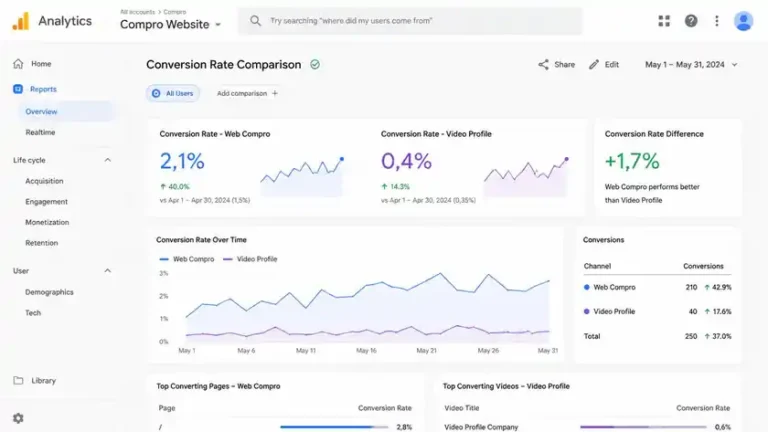The image size is (768, 432).
Task: Go to Home in sidebar
Action: coord(41,64)
